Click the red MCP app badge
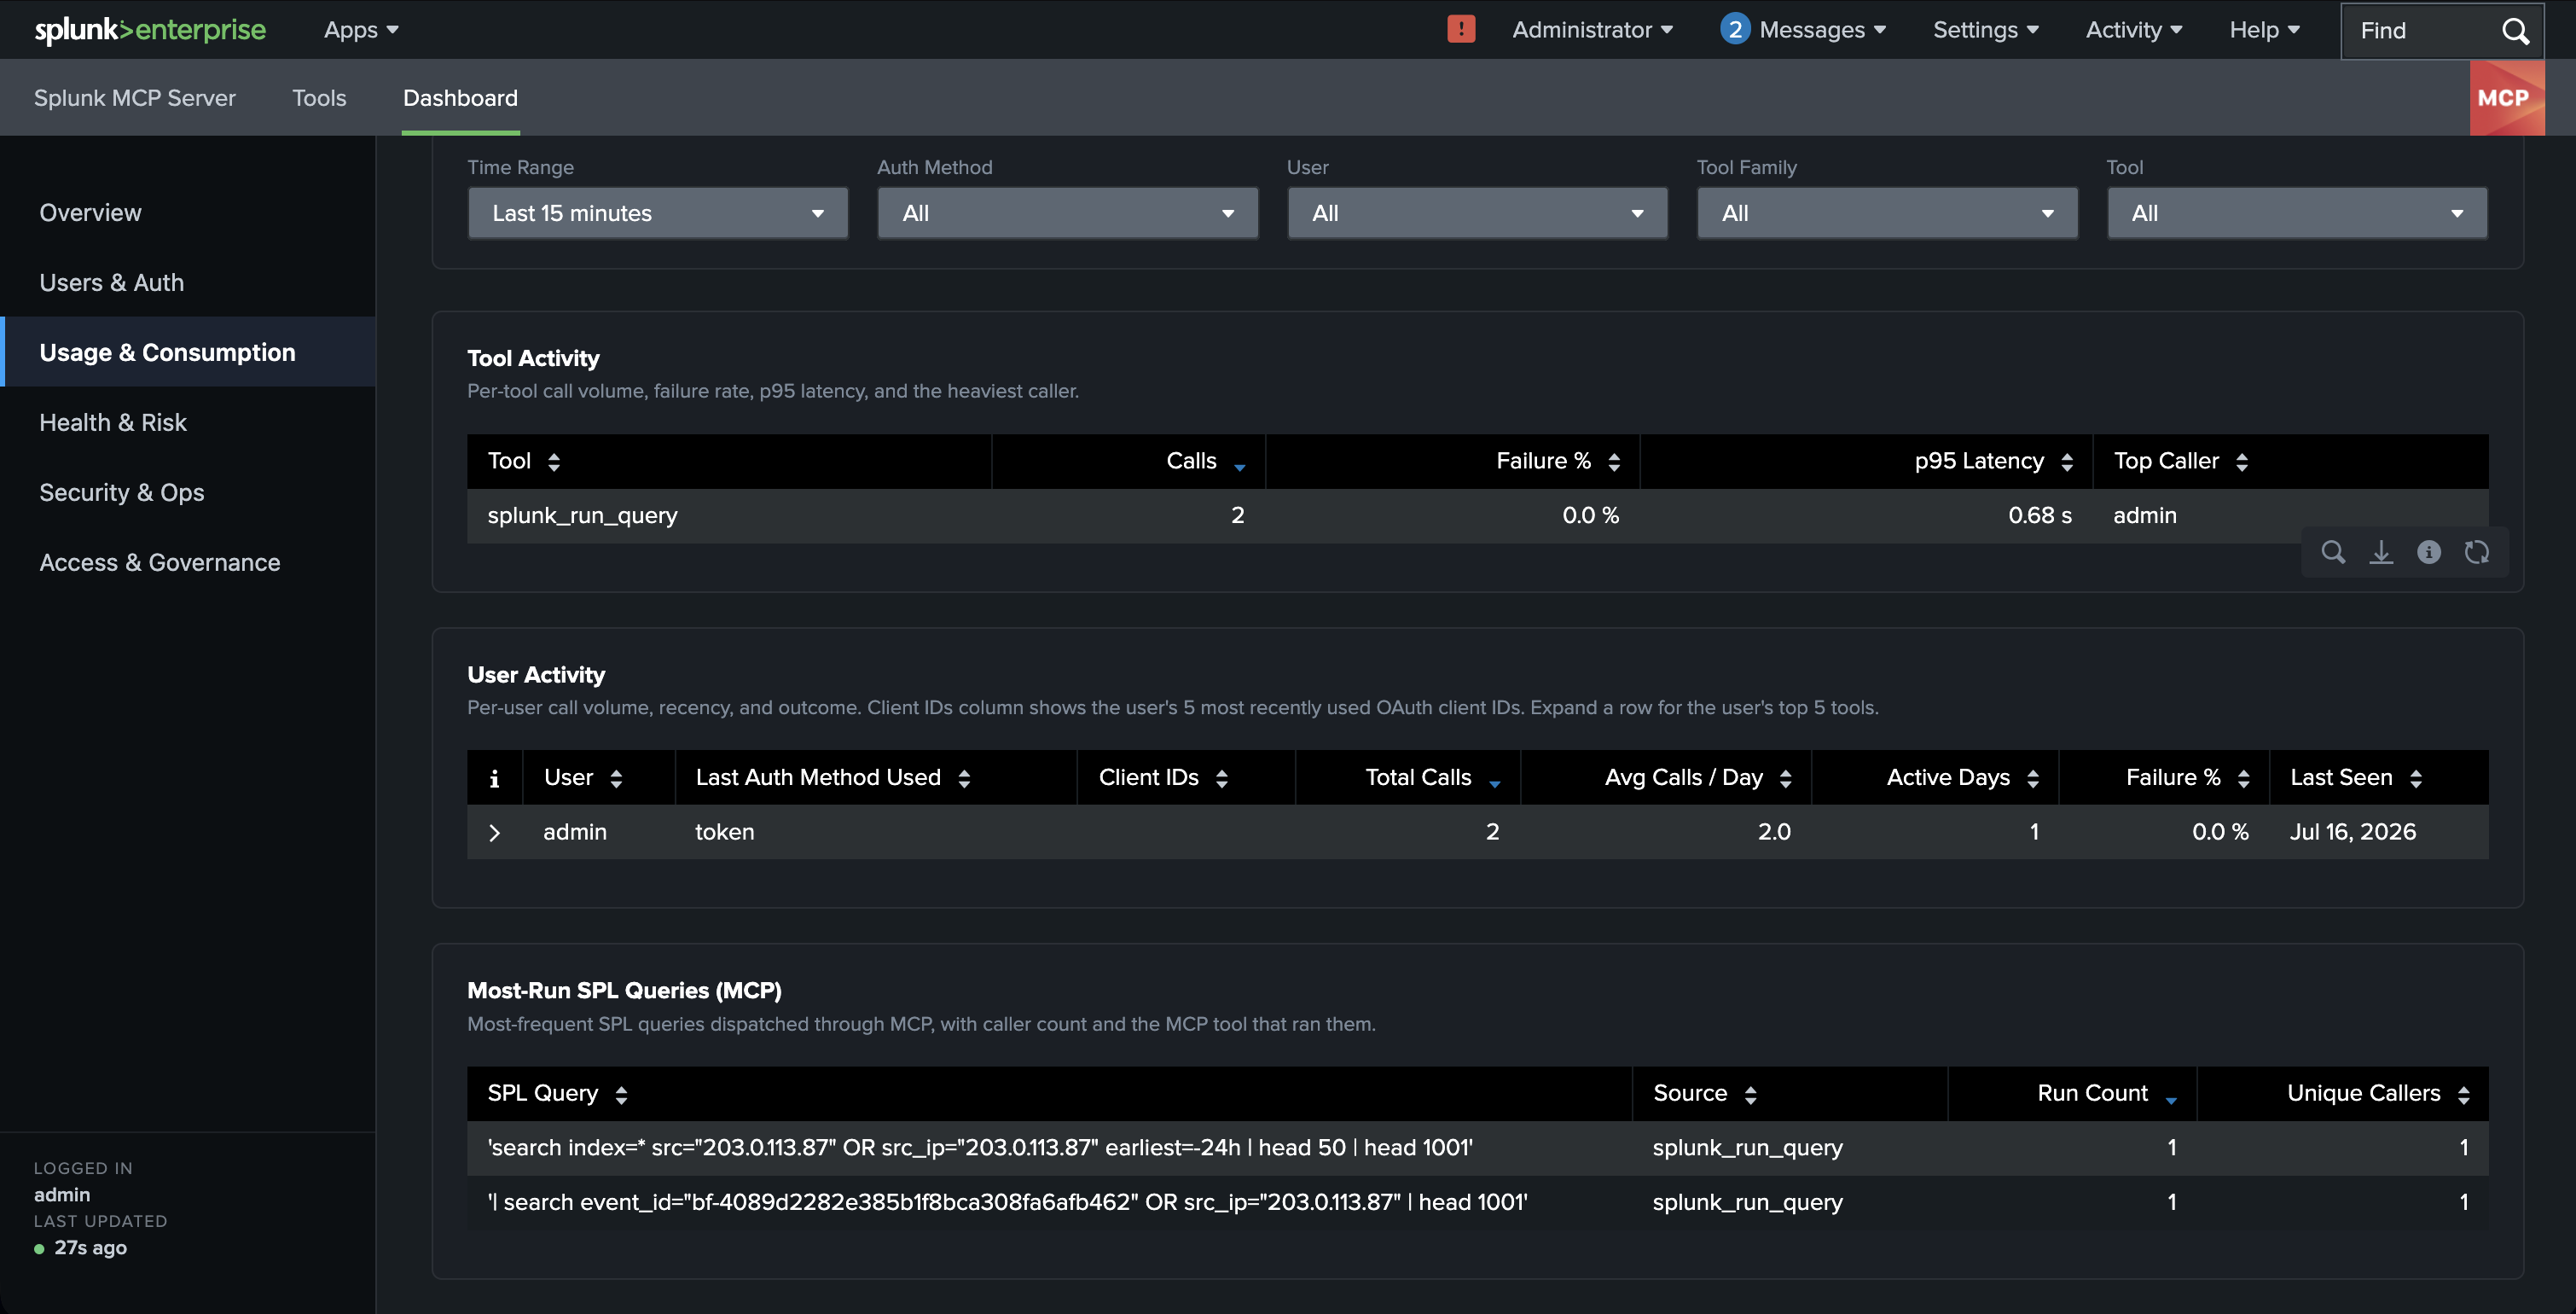 pyautogui.click(x=2506, y=98)
